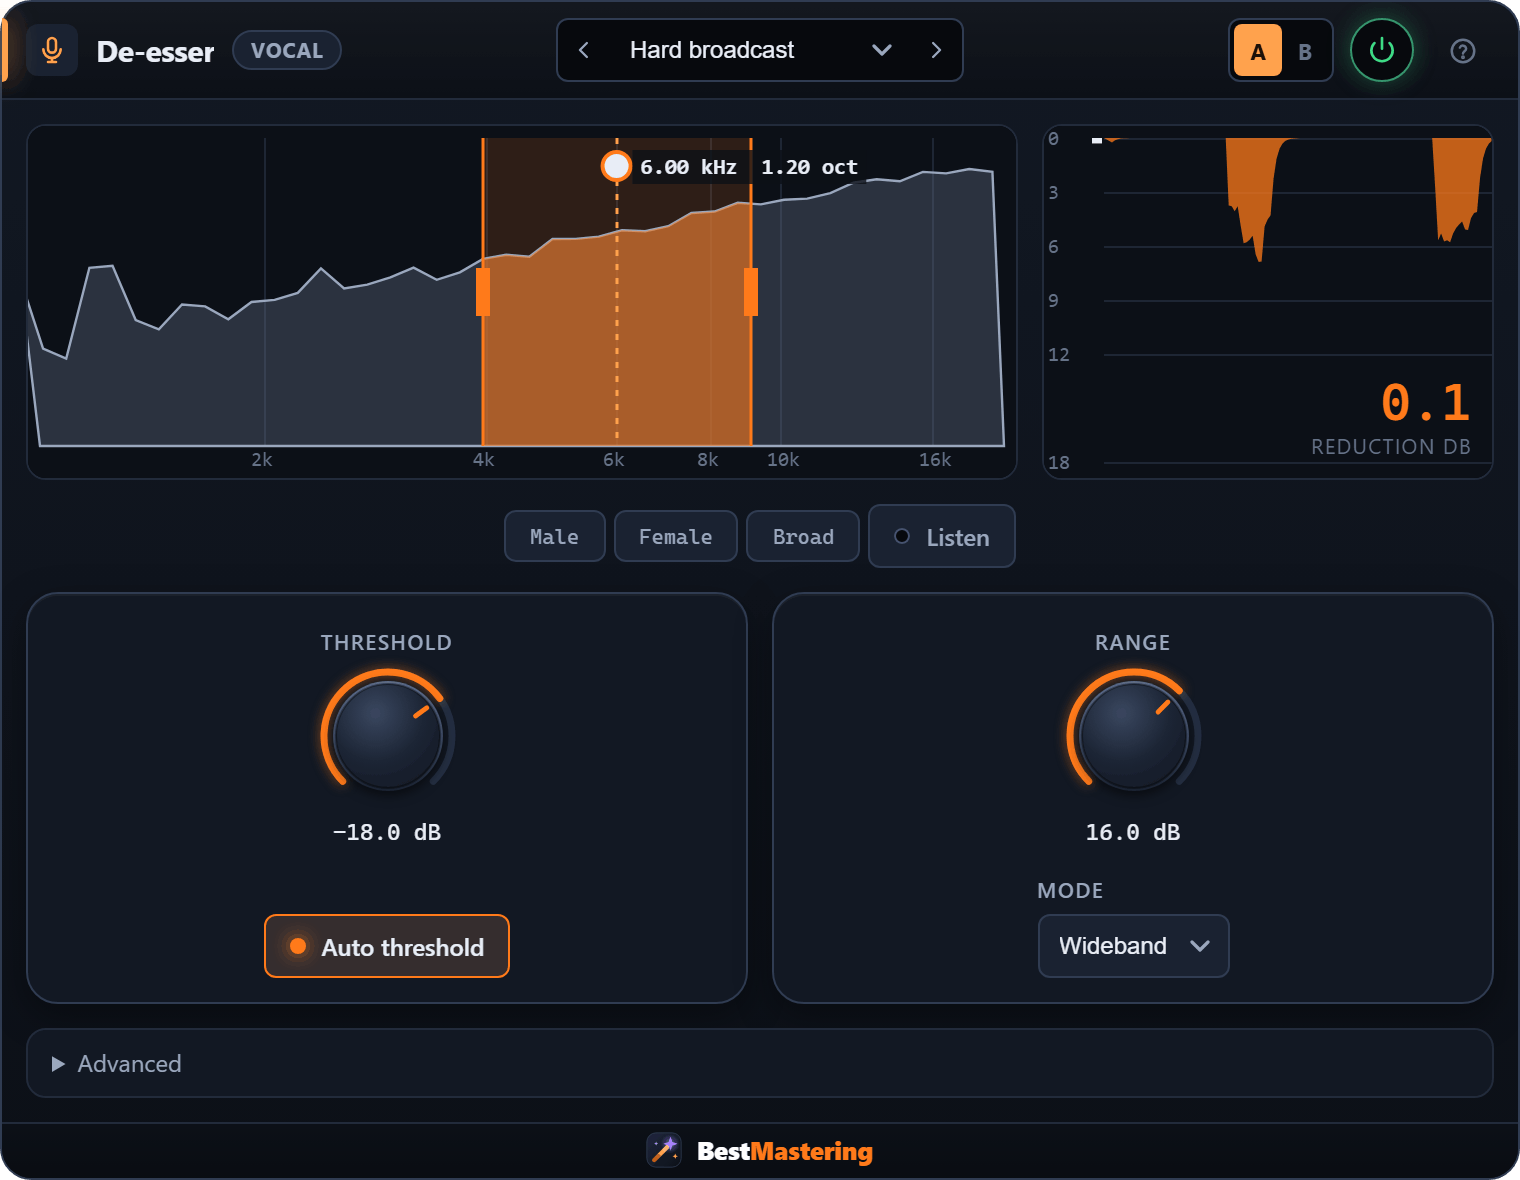Toggle Listen mode

(942, 536)
